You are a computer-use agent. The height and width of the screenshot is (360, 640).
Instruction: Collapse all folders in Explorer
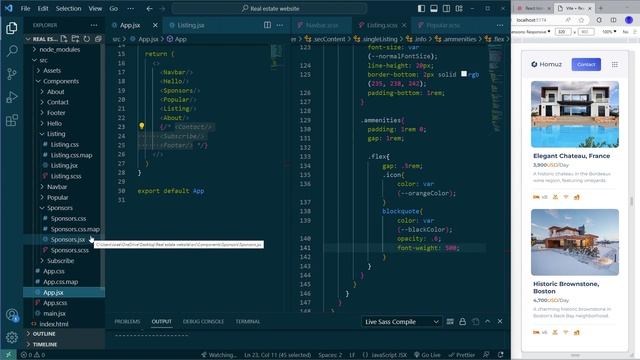(98, 39)
